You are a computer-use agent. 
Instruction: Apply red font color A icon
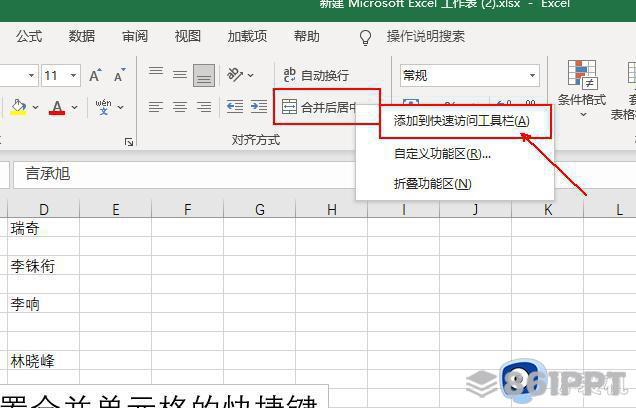[x=57, y=107]
